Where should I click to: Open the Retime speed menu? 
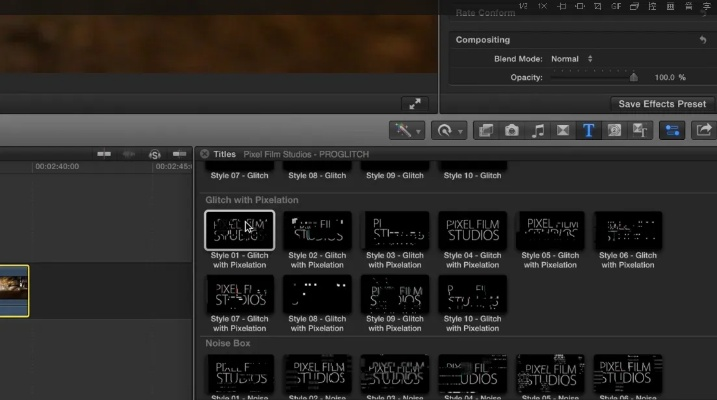[x=449, y=131]
